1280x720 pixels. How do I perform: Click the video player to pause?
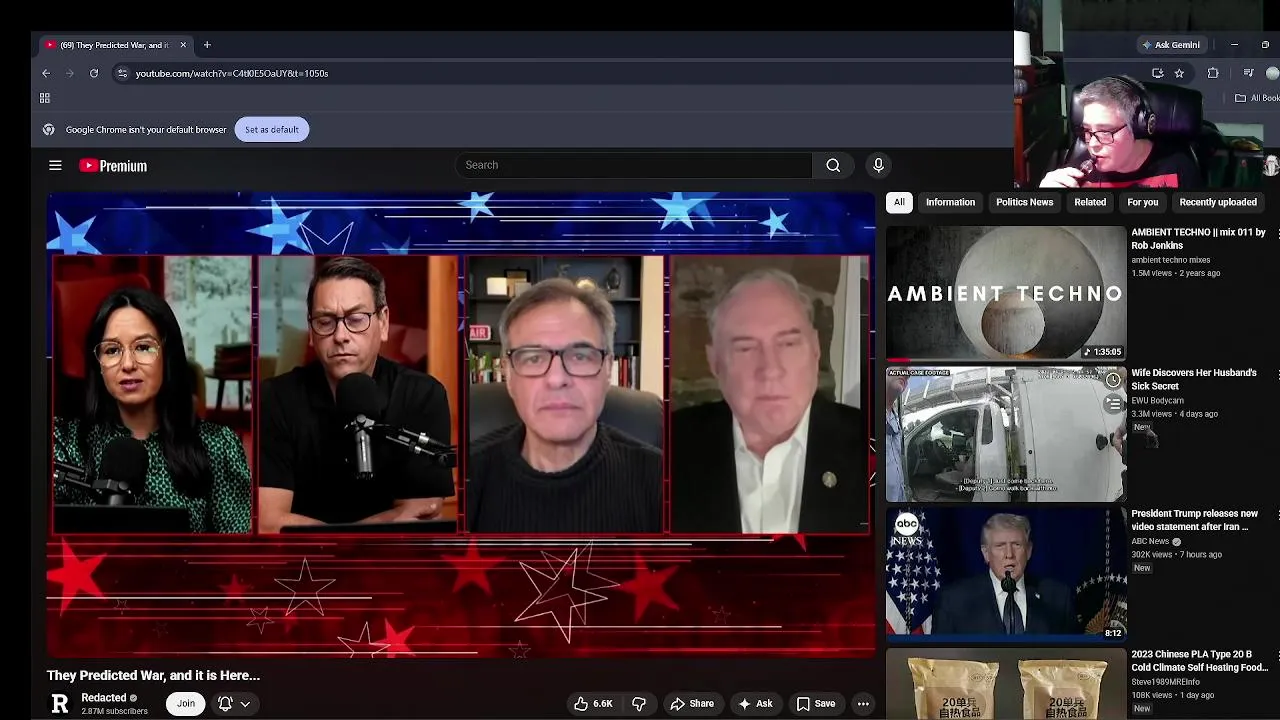461,425
